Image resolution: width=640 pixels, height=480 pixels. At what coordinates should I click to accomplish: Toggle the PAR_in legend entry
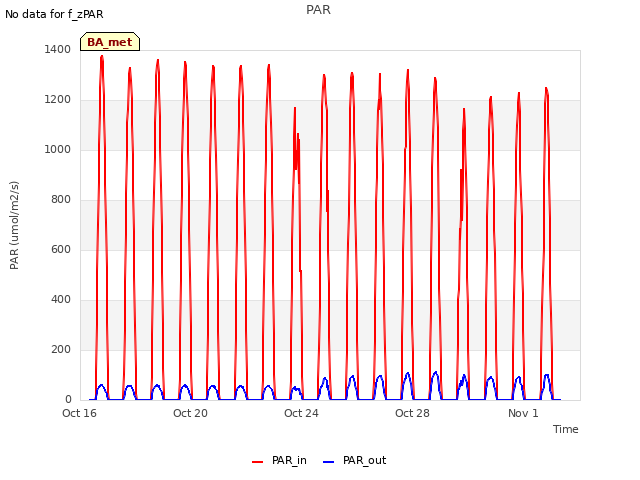point(280,461)
